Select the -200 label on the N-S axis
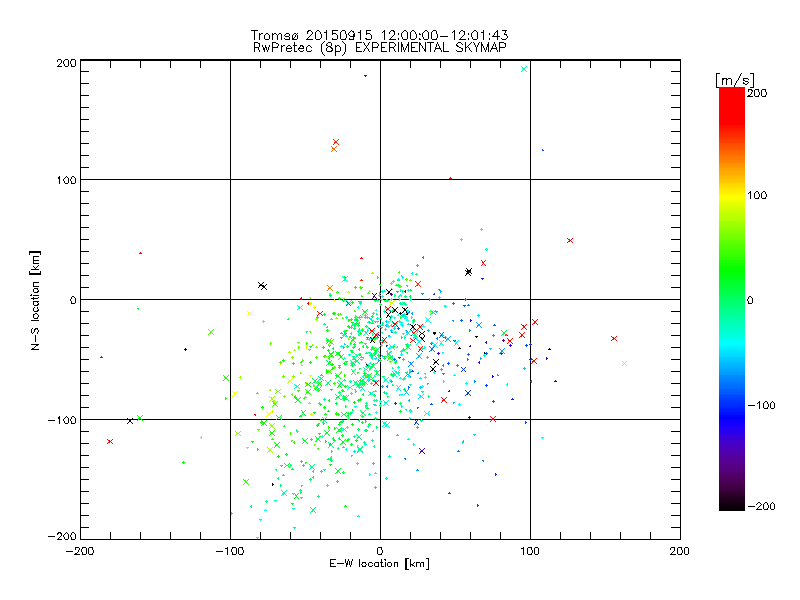Viewport: 800px width, 600px height. click(62, 536)
